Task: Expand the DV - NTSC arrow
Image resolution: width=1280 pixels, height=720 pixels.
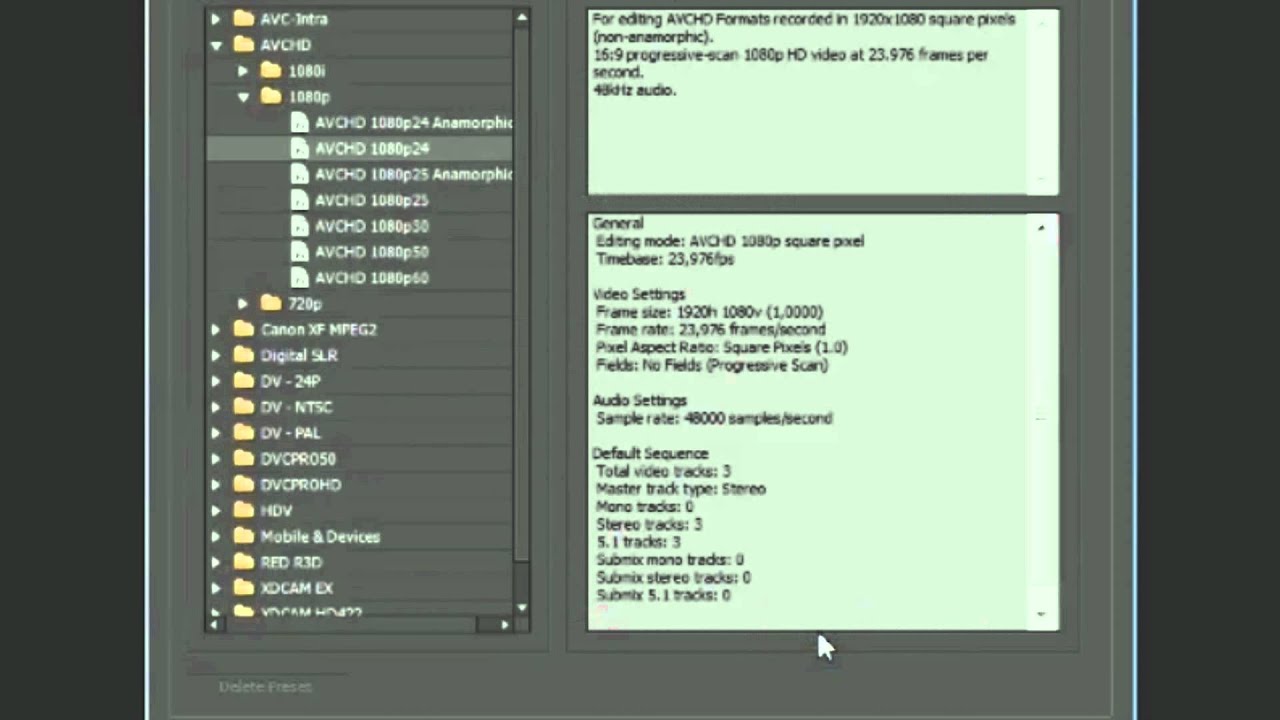Action: pyautogui.click(x=216, y=407)
